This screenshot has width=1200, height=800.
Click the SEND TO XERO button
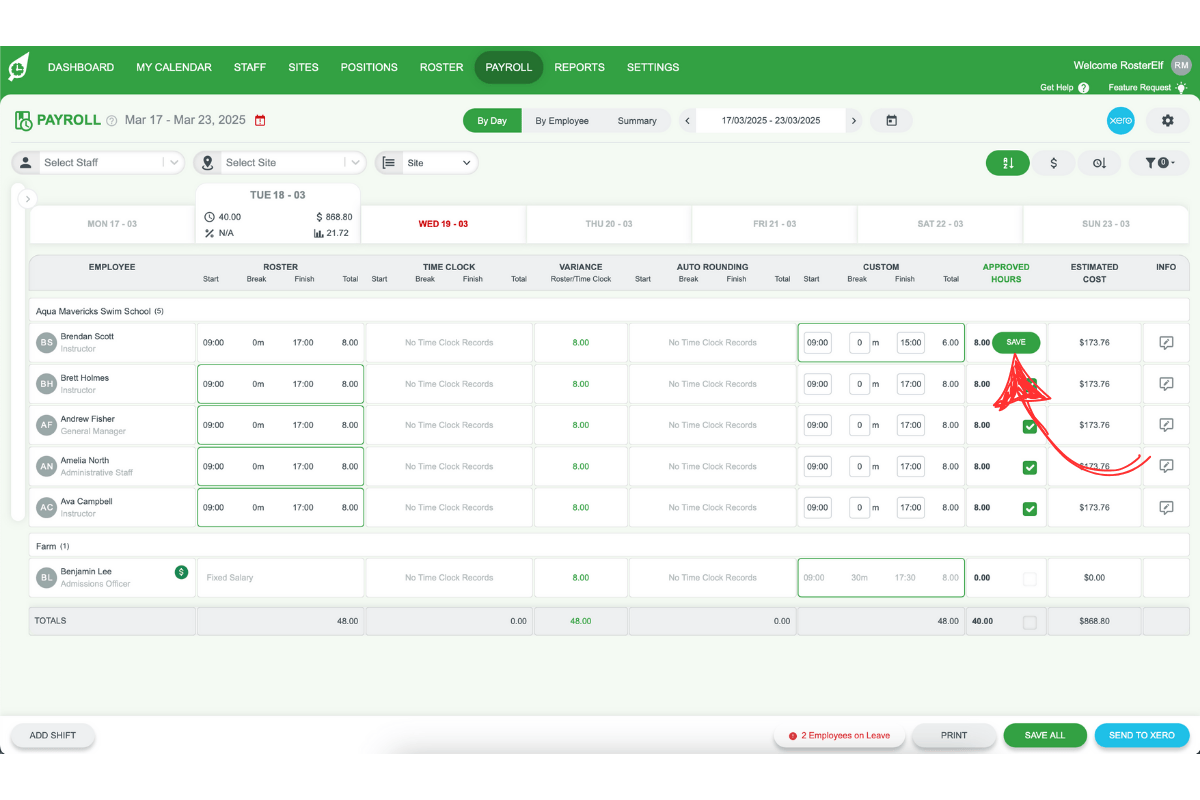(x=1142, y=735)
